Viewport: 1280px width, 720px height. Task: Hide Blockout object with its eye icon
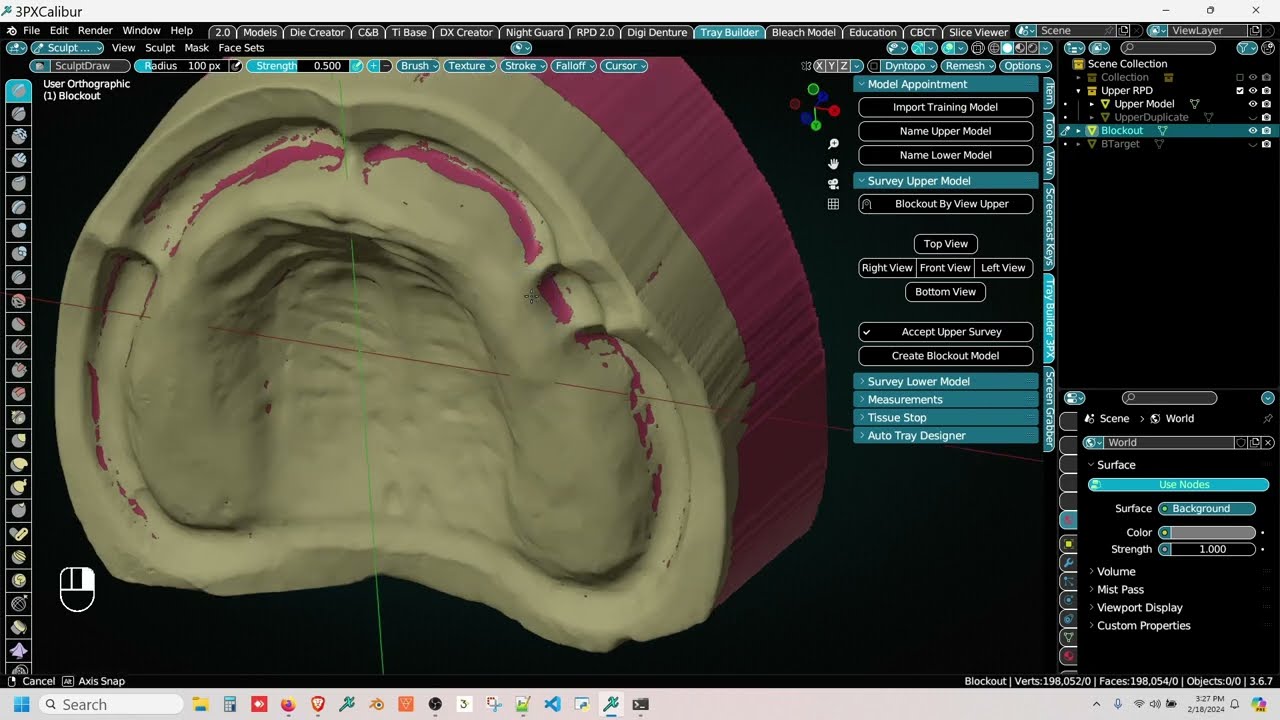pos(1253,131)
